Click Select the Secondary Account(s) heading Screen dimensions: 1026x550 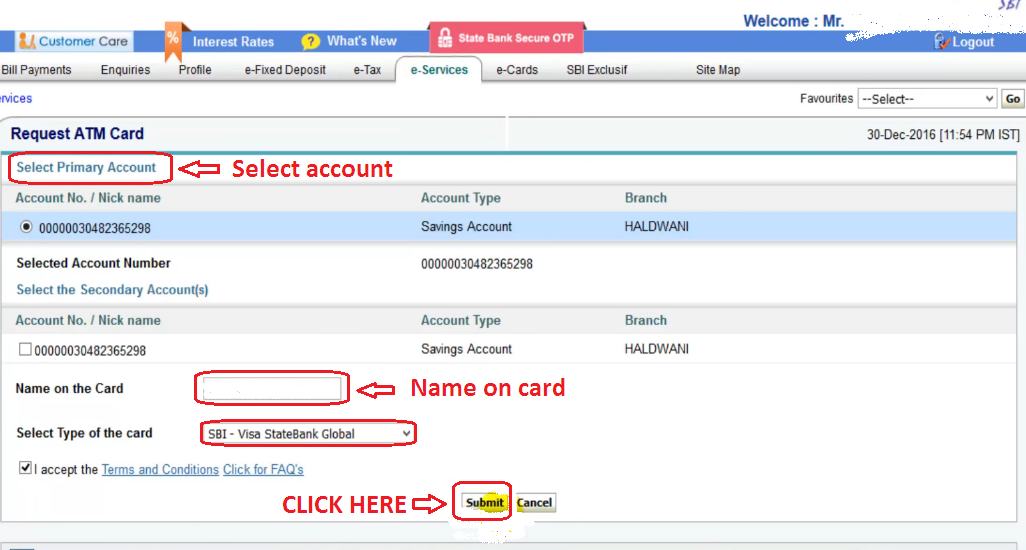tap(112, 290)
